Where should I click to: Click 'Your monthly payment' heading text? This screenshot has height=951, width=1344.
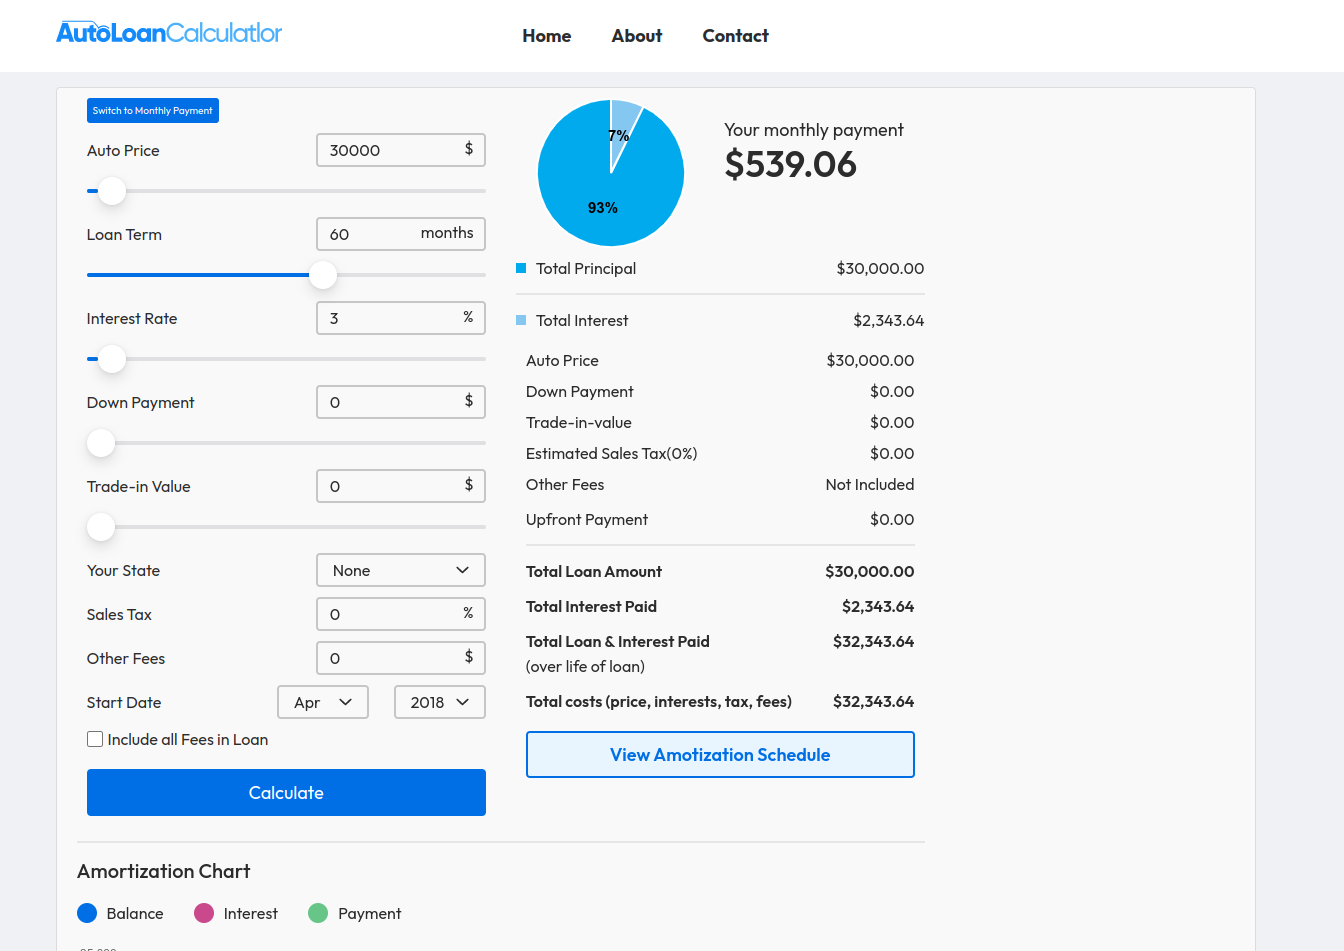[814, 130]
